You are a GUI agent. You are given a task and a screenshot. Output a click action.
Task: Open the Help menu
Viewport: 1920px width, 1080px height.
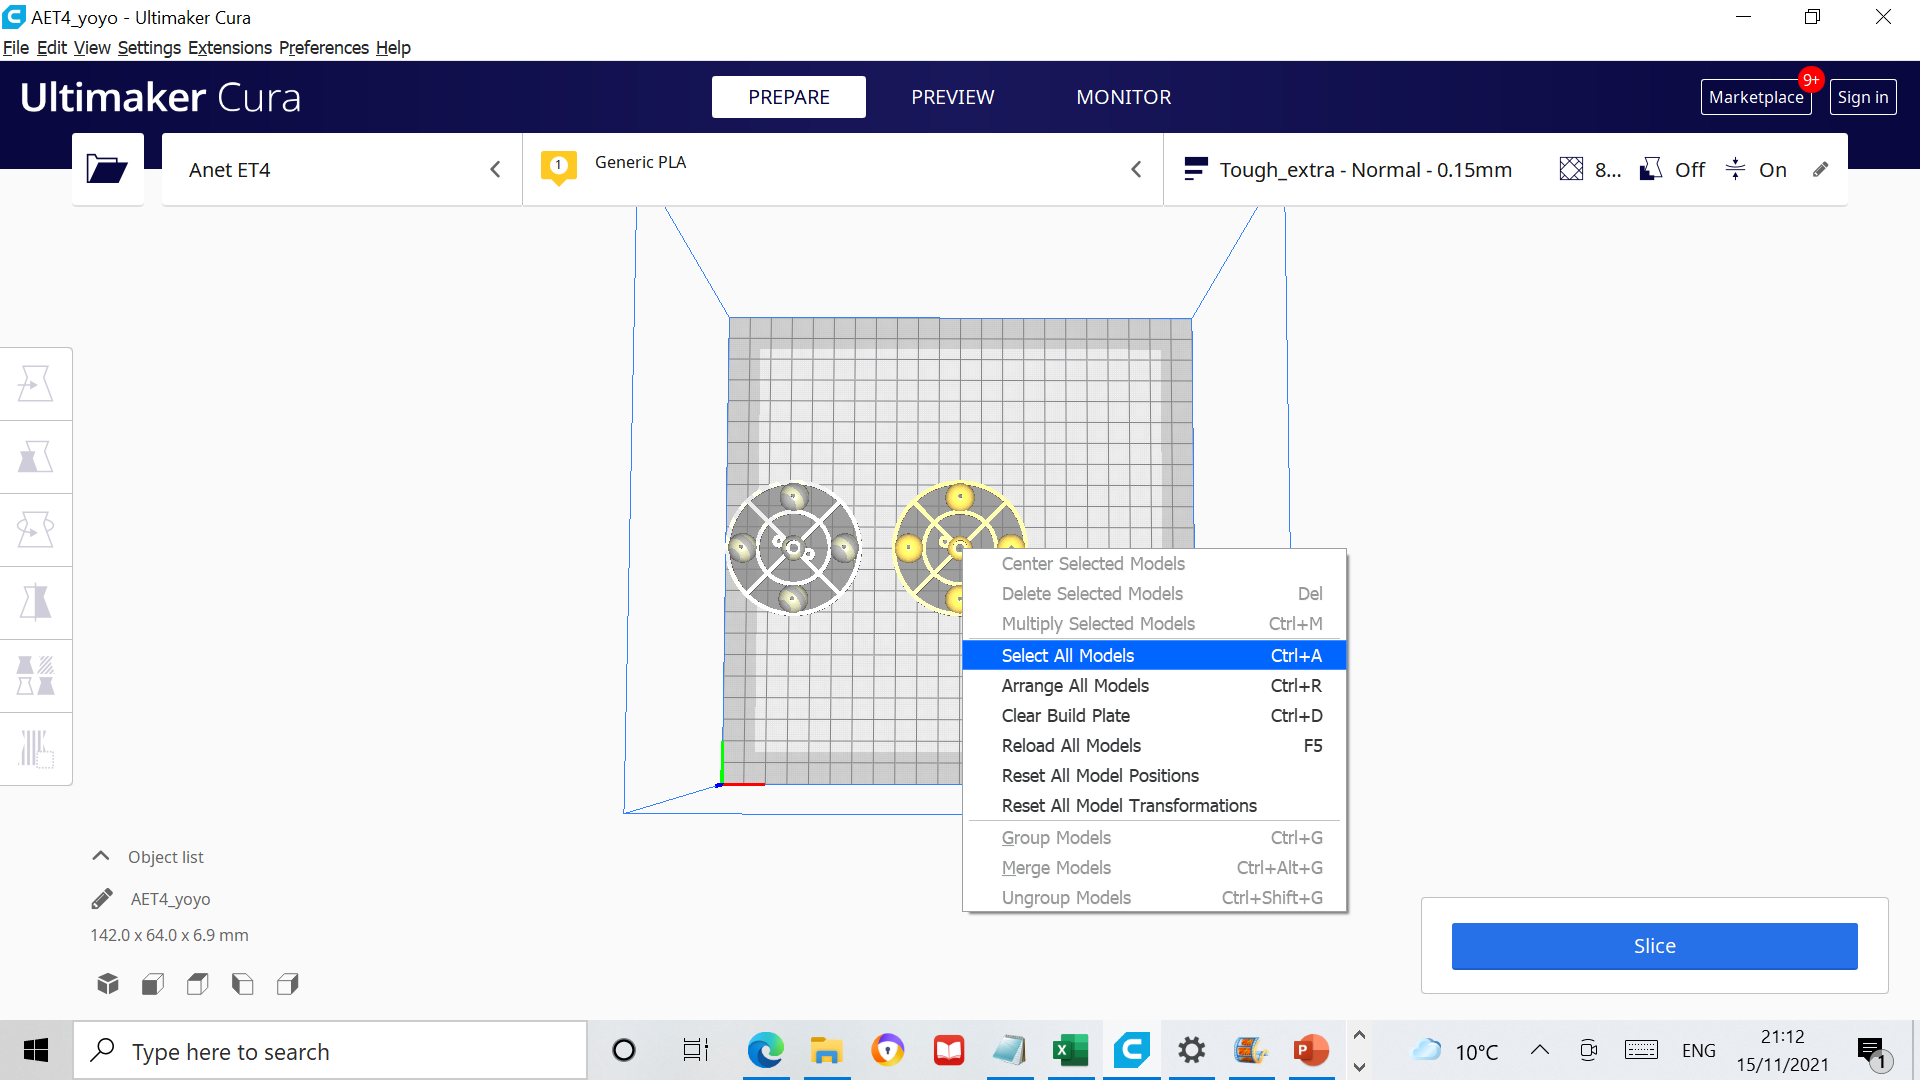pos(393,47)
